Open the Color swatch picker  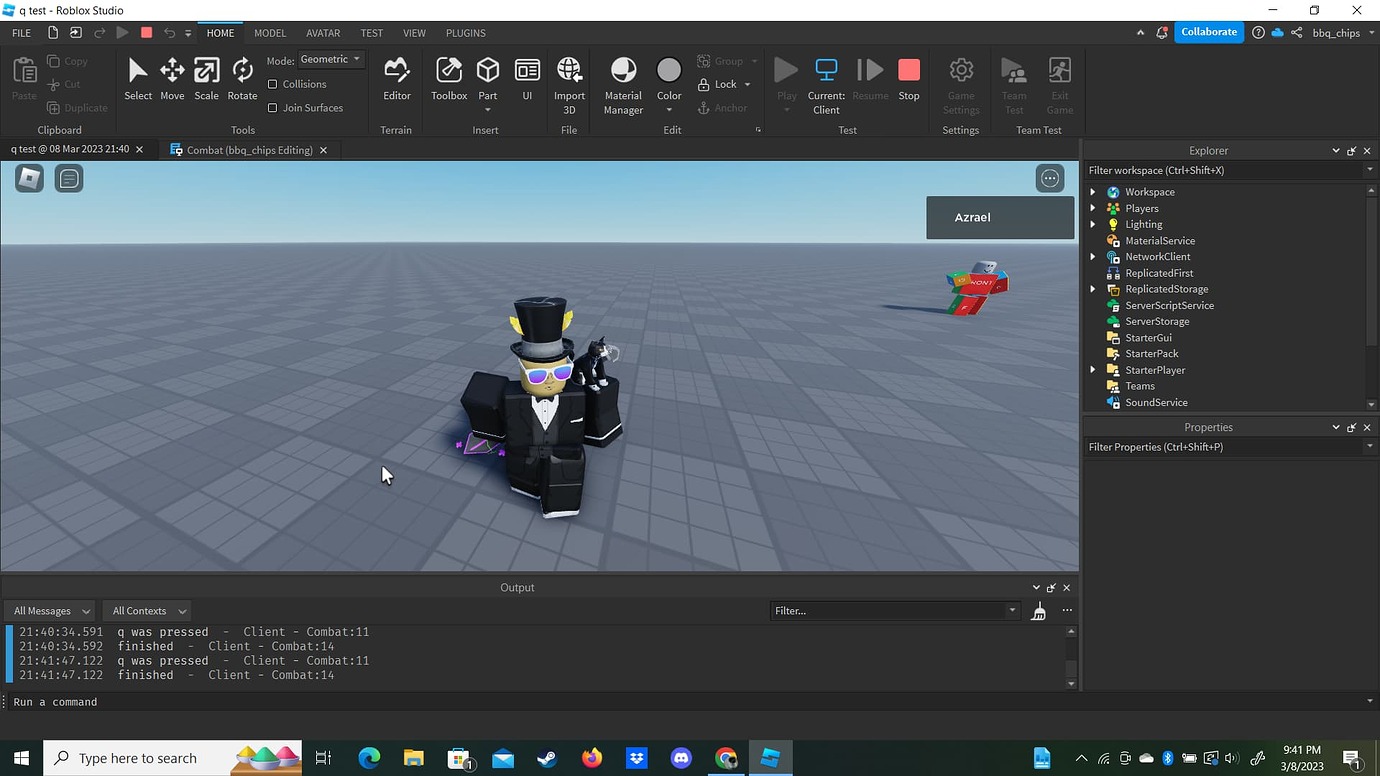click(x=668, y=72)
